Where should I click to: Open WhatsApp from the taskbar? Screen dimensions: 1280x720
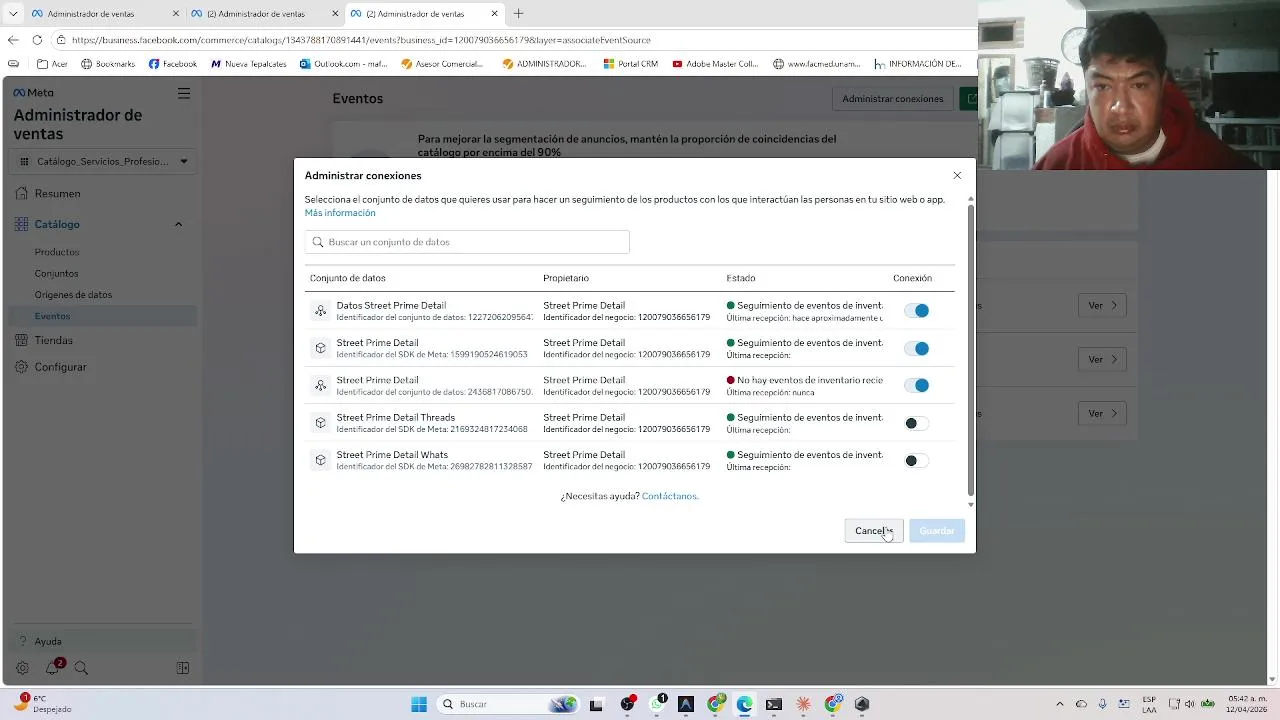coord(657,704)
